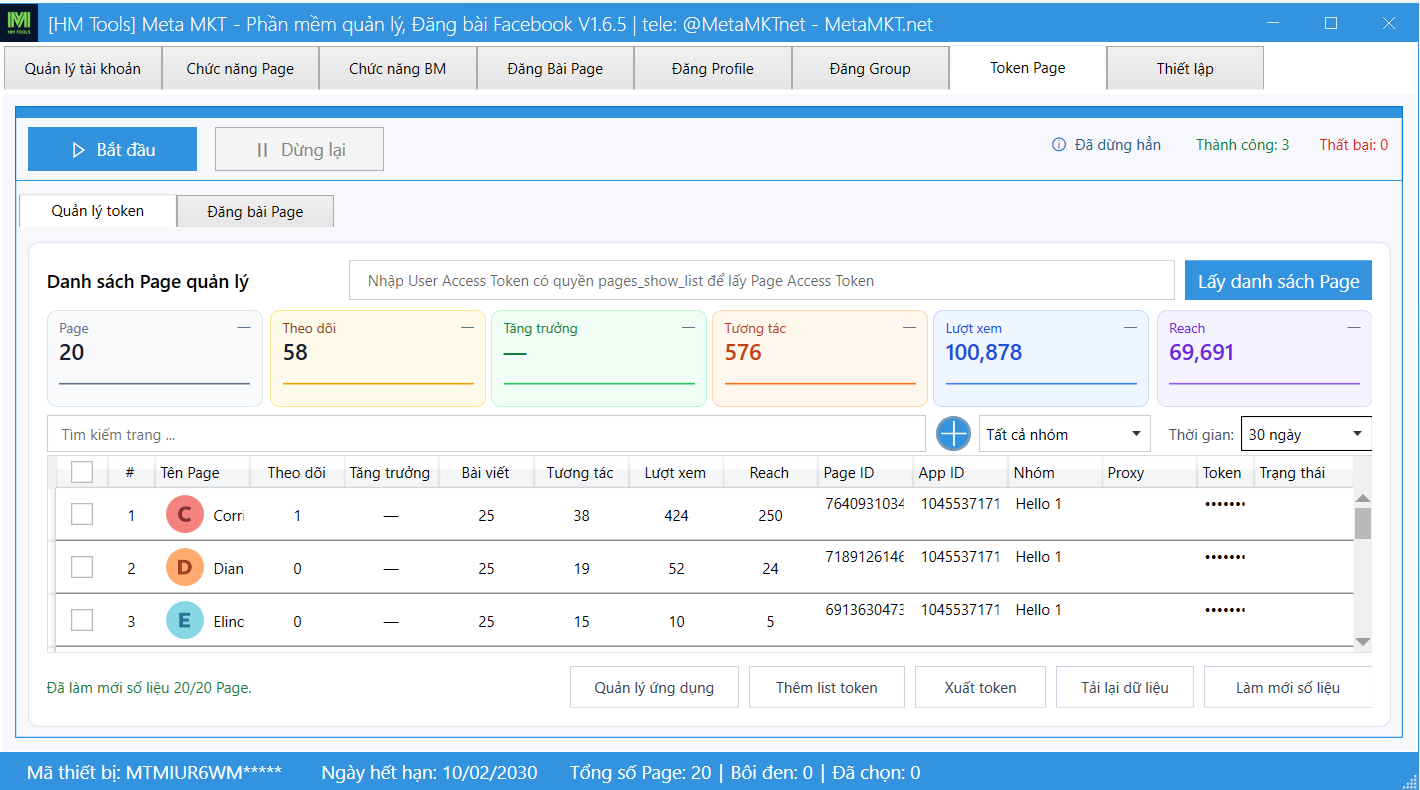Image resolution: width=1420 pixels, height=790 pixels.
Task: Click Page ID 718912614 cell
Action: pyautogui.click(x=865, y=557)
